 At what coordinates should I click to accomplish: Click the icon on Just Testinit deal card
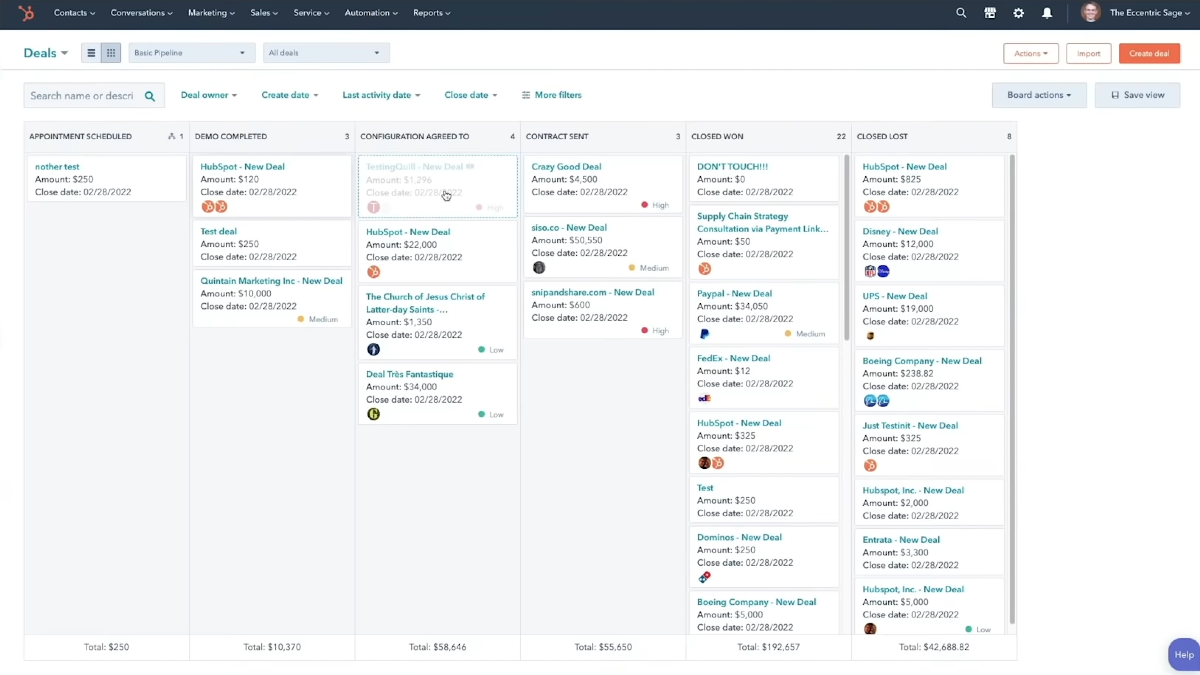coord(870,466)
